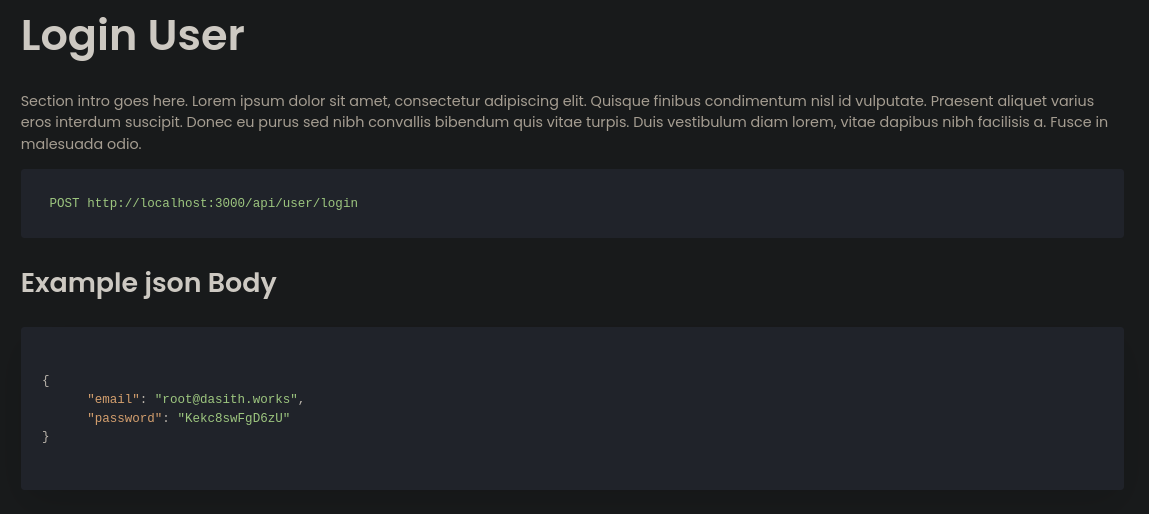Screen dimensions: 1149x514
Task: Click the "/api/user/login" path segment
Action: point(301,203)
